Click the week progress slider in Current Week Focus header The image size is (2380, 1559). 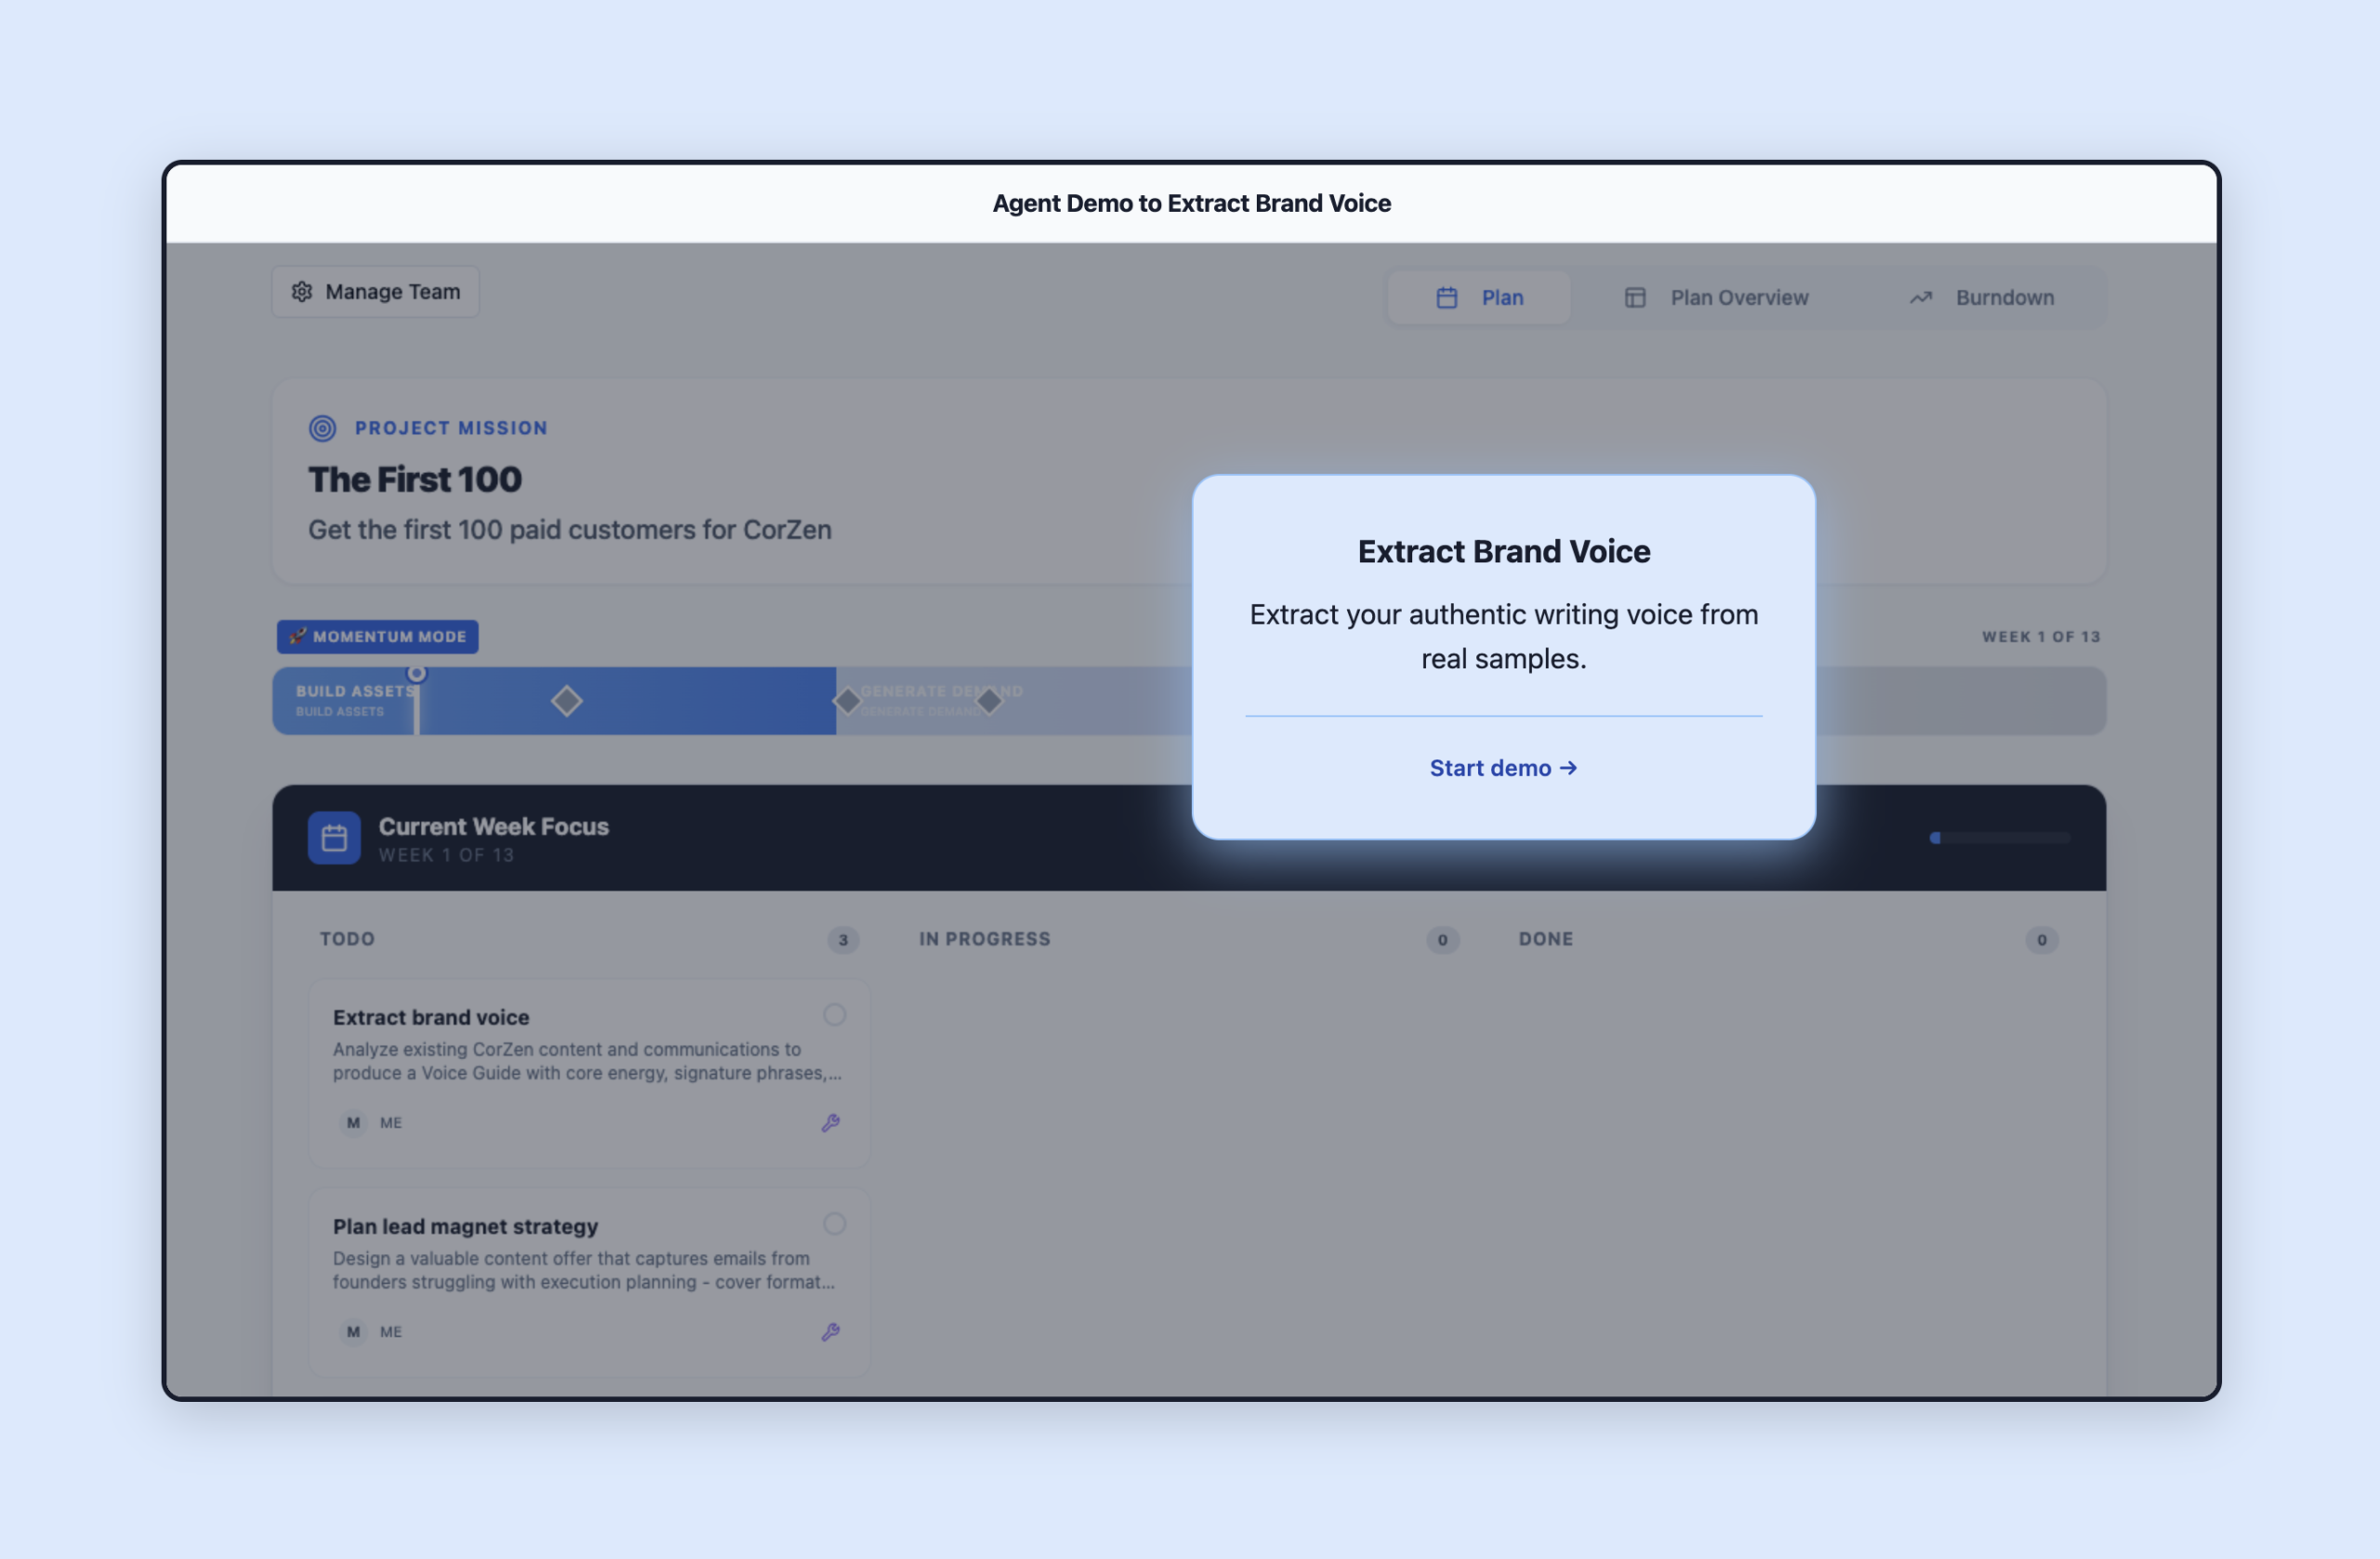tap(1998, 838)
